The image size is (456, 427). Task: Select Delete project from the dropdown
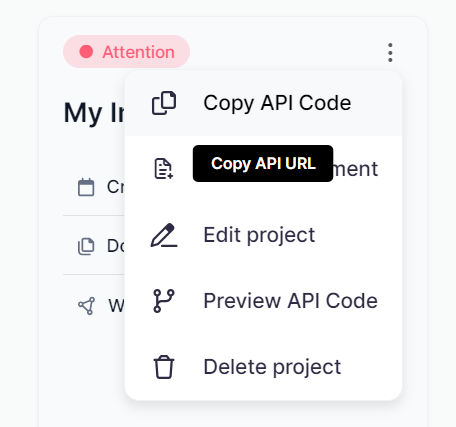[x=263, y=367]
